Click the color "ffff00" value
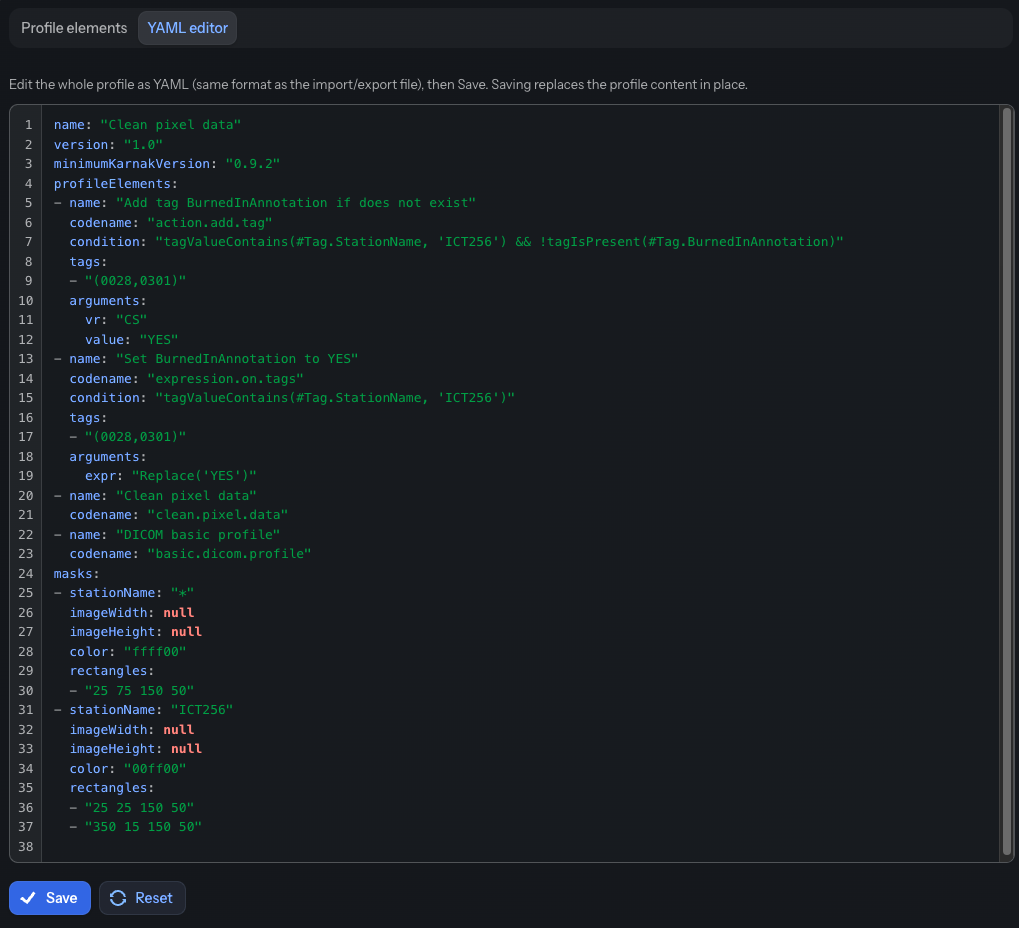This screenshot has height=928, width=1019. [x=155, y=651]
